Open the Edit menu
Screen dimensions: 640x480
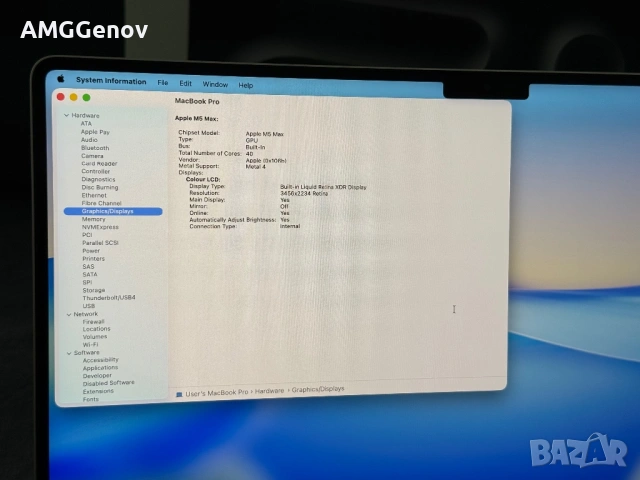tap(185, 83)
